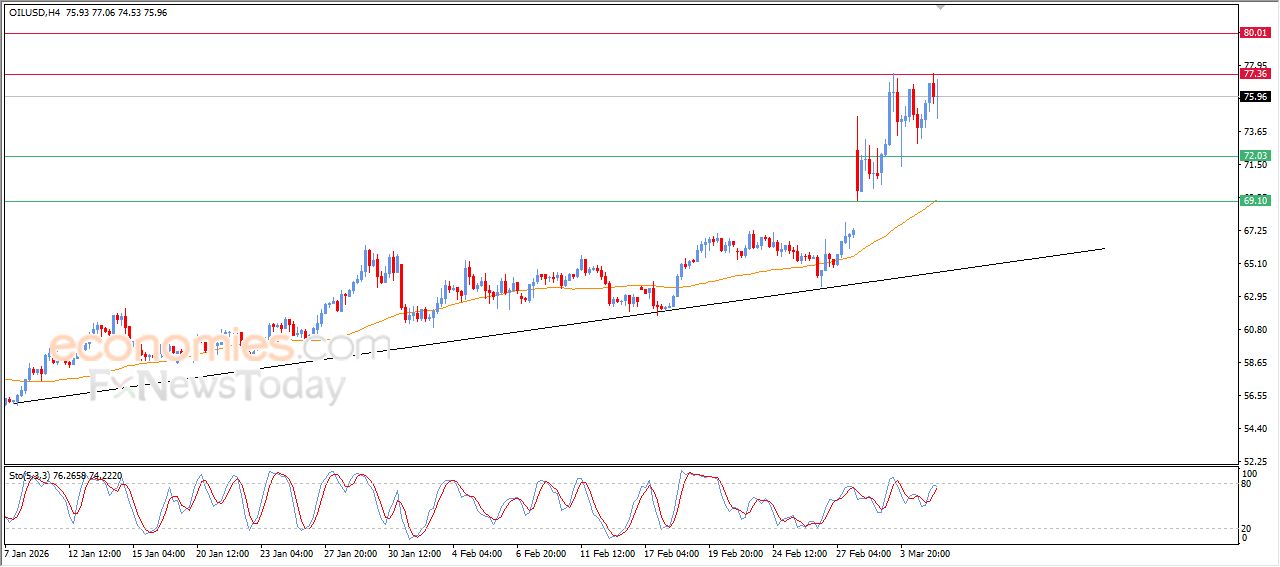
Task: Select the green 69.10 support price label
Action: [x=1255, y=201]
